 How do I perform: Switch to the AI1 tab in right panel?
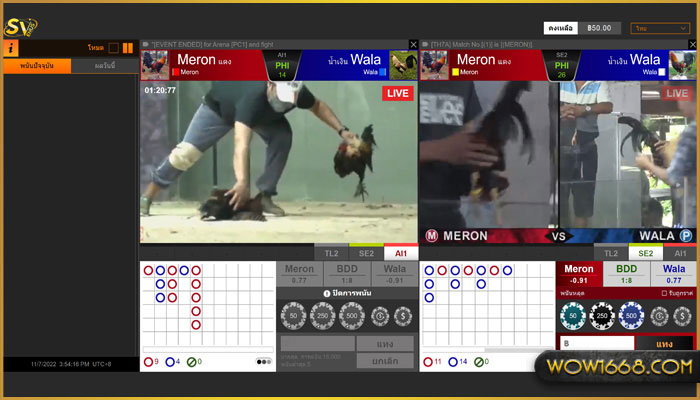click(680, 253)
